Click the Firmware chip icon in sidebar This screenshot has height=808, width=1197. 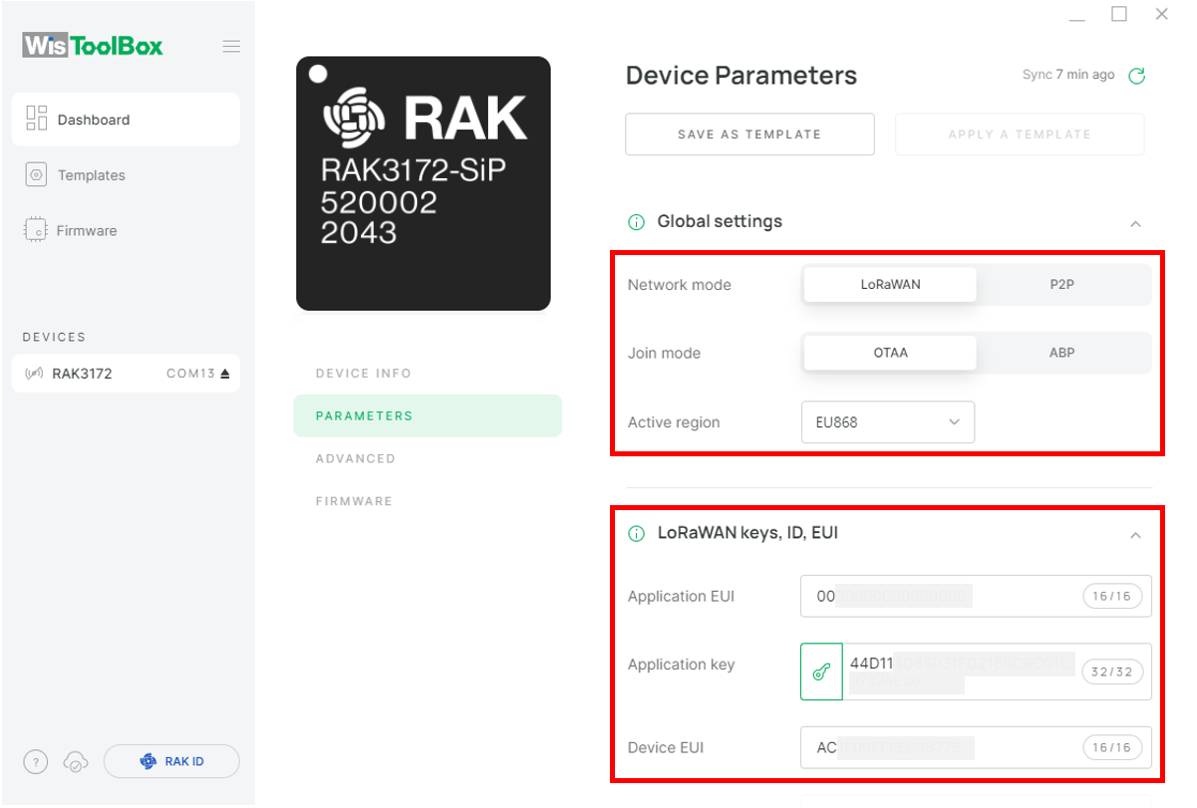pyautogui.click(x=35, y=230)
